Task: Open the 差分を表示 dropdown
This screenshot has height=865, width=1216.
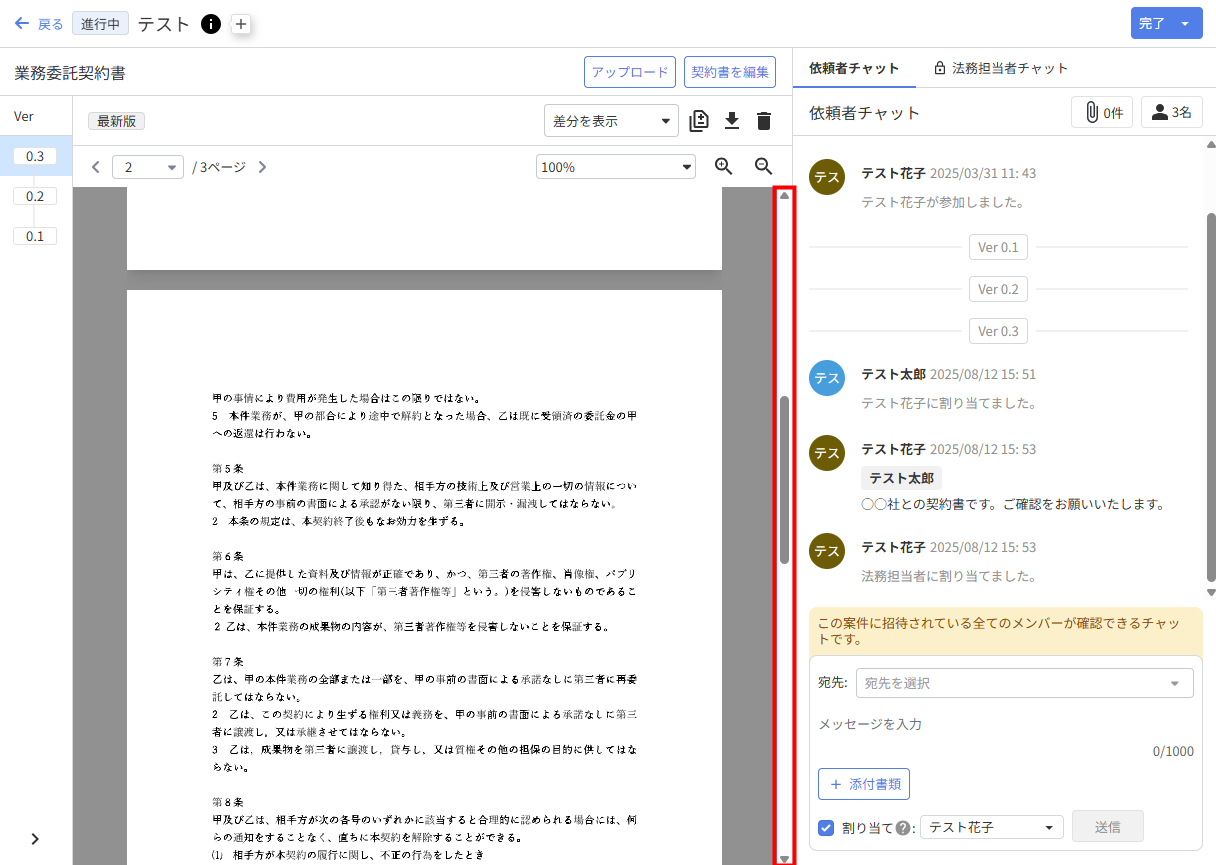Action: (x=611, y=121)
